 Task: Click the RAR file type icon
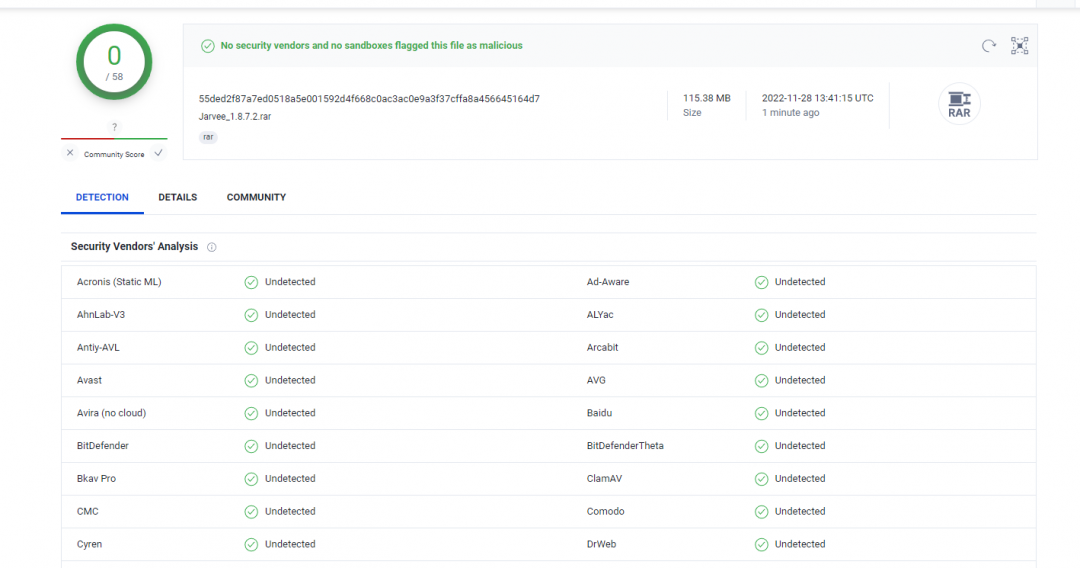pos(959,104)
